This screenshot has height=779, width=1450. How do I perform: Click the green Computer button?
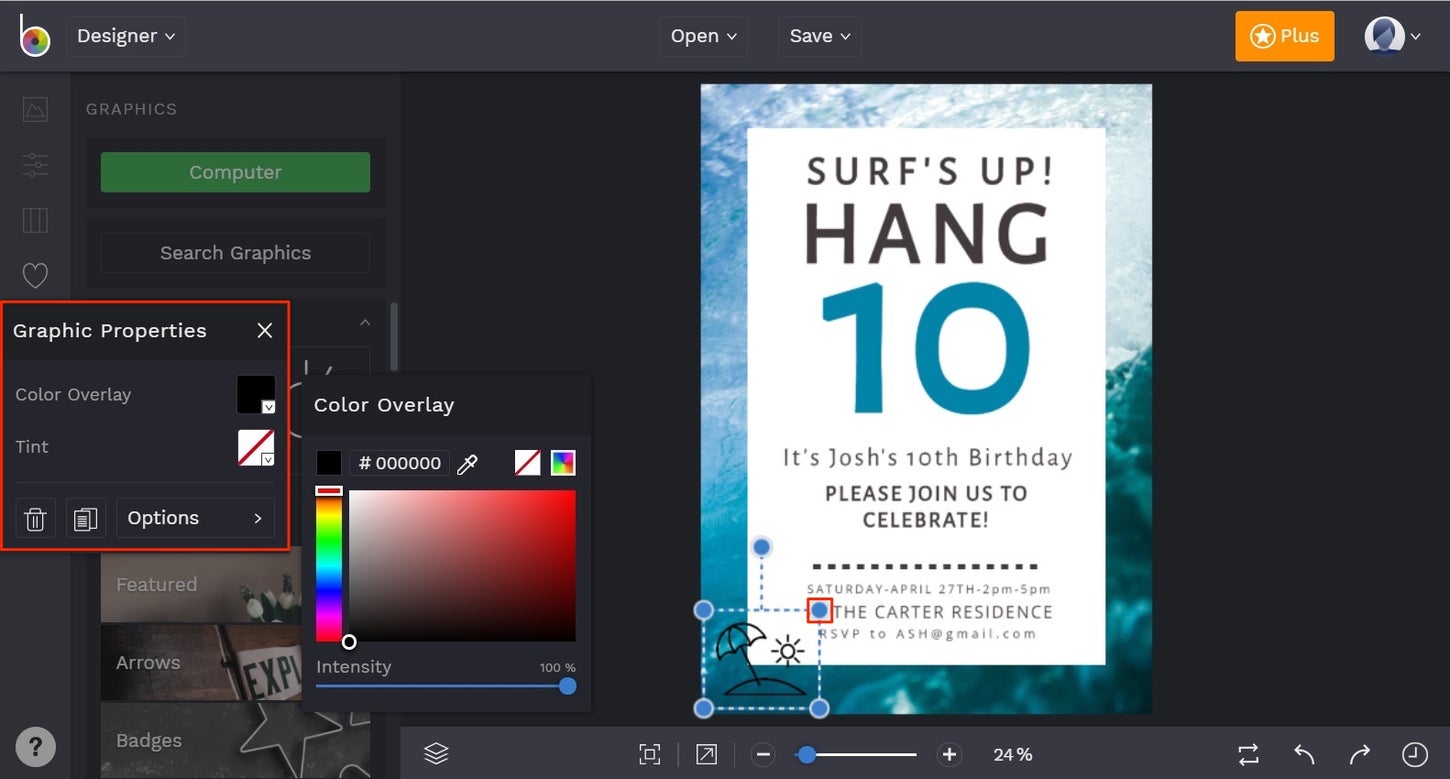[235, 172]
